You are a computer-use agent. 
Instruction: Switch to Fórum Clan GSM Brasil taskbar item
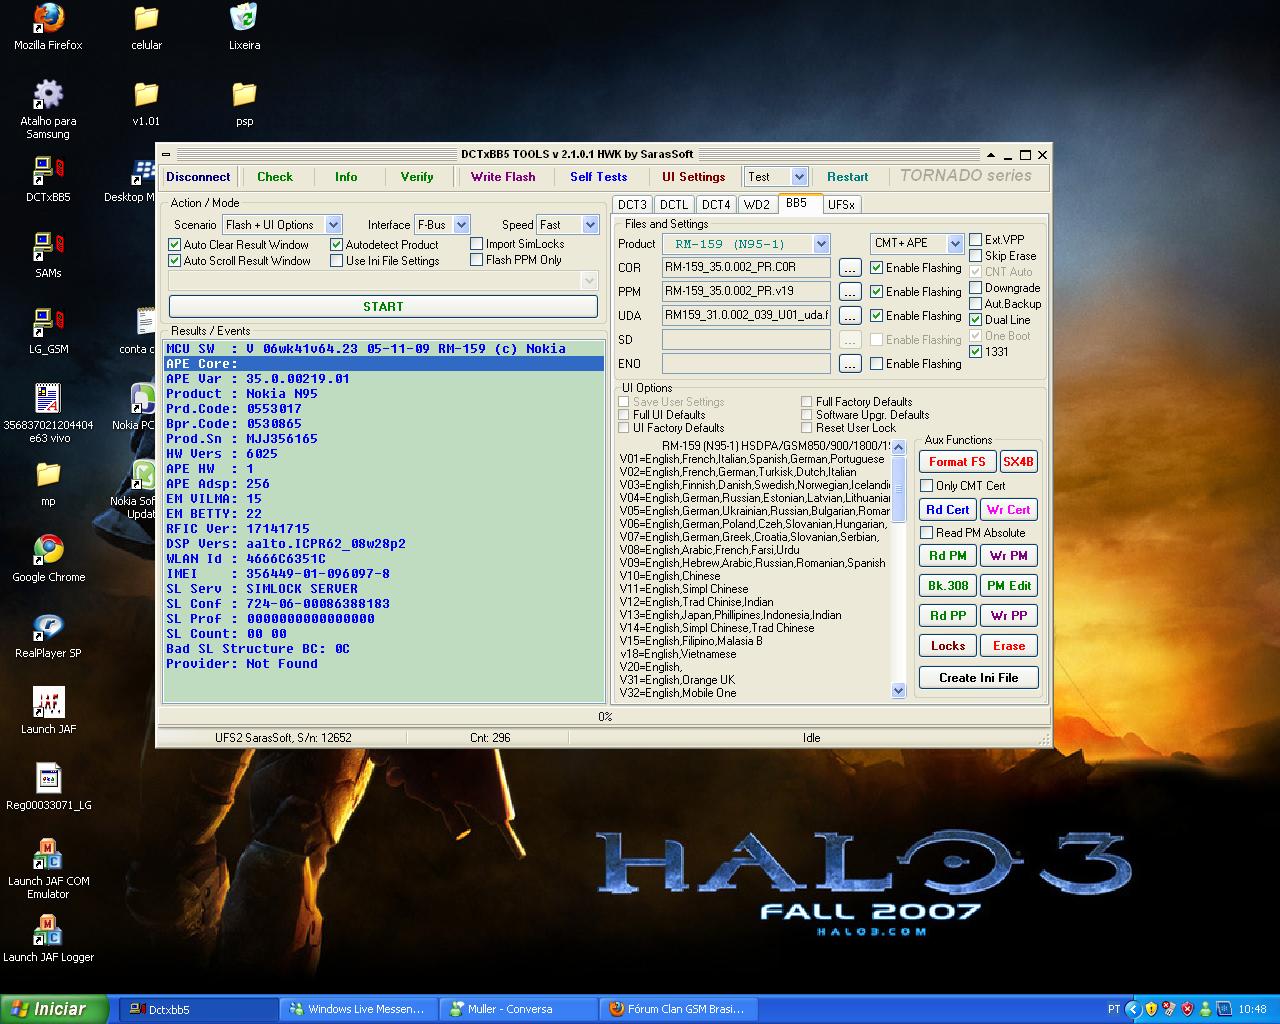coord(679,1009)
